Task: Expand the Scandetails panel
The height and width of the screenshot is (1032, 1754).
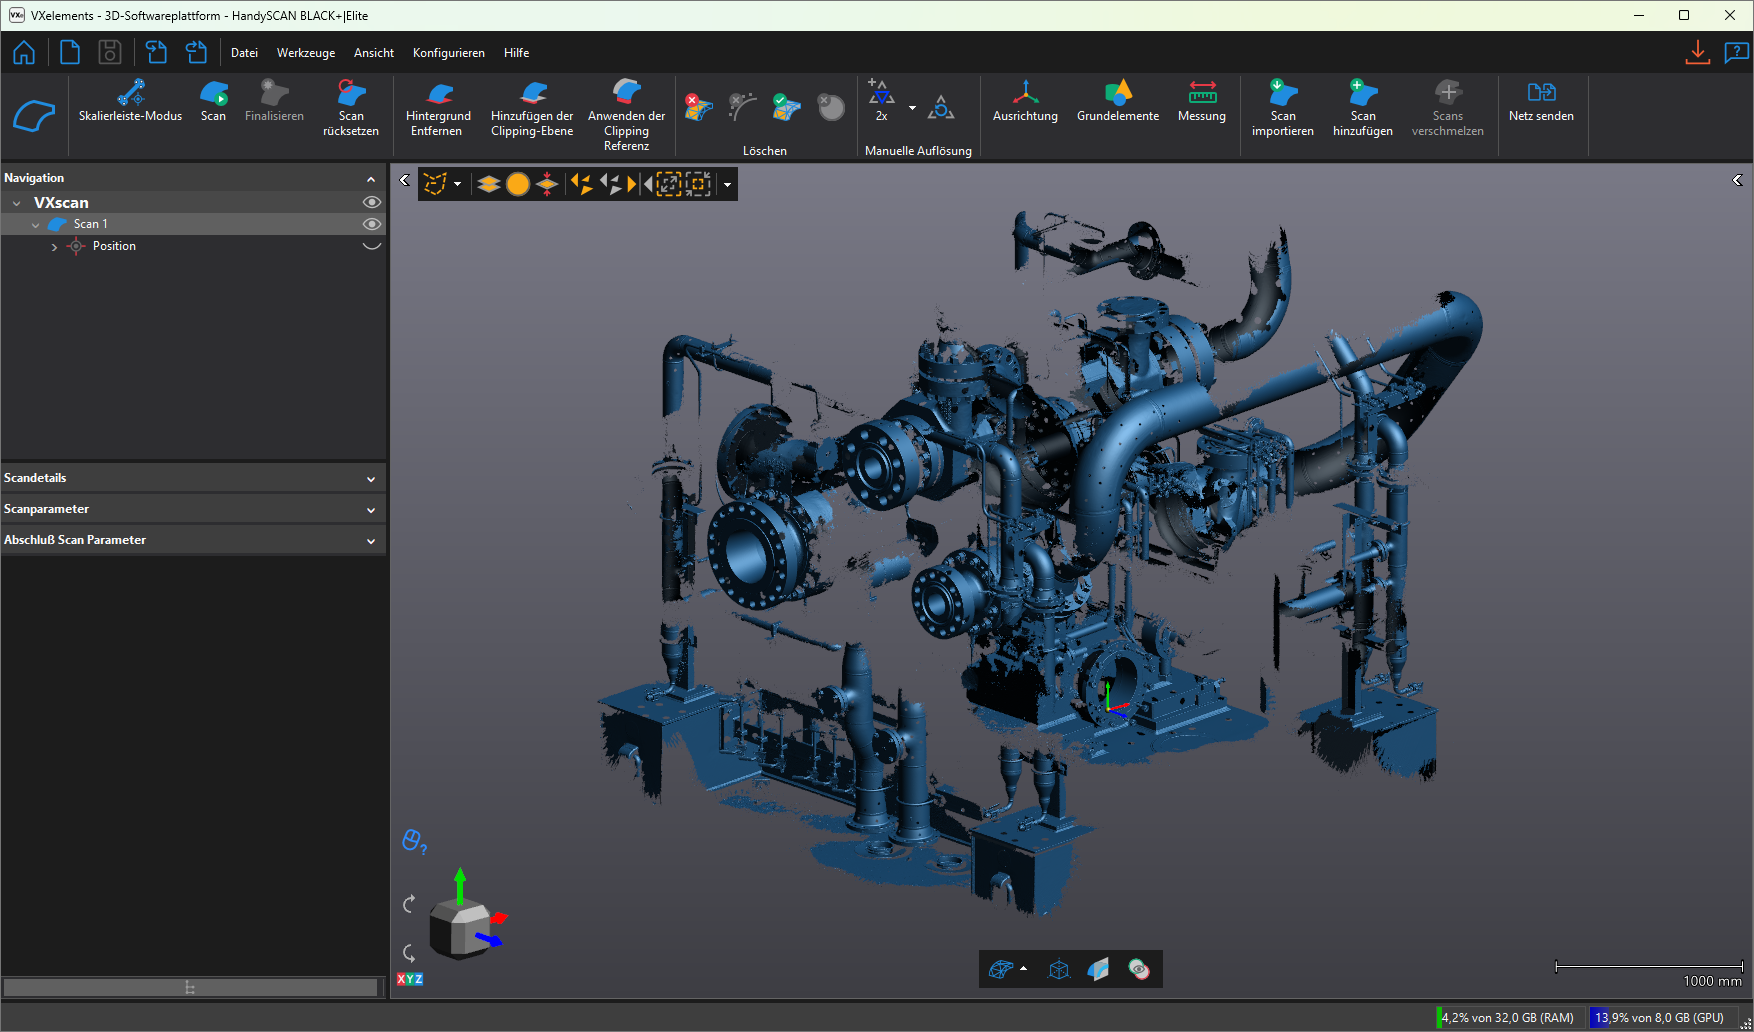Action: pos(371,479)
